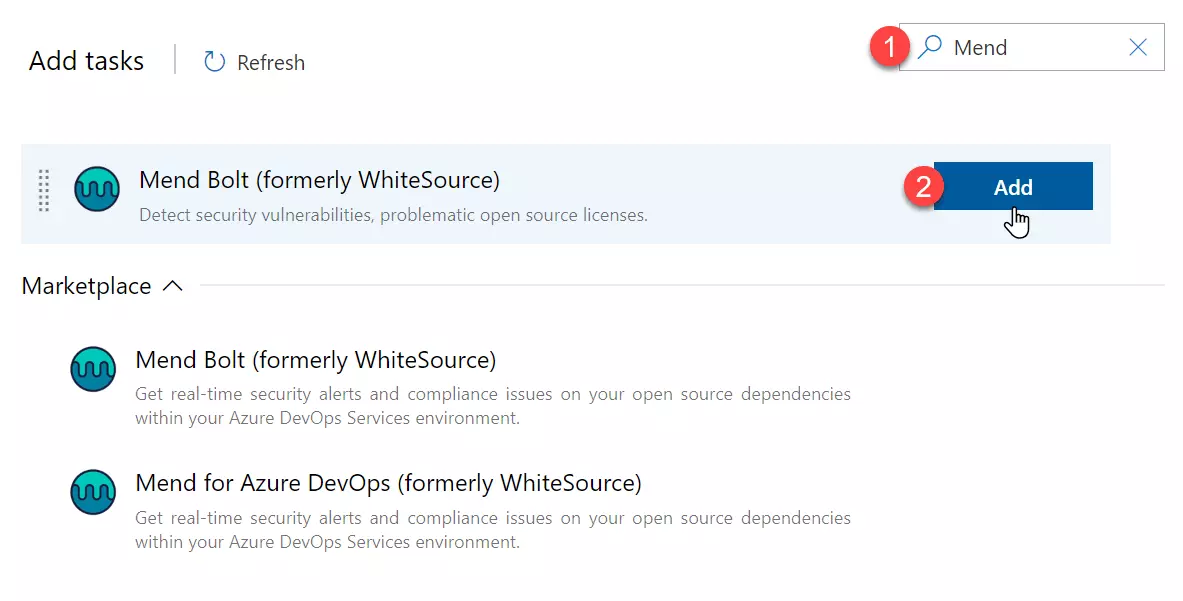This screenshot has width=1183, height=601.
Task: Focus the search field containing Mend
Action: pyautogui.click(x=1031, y=48)
